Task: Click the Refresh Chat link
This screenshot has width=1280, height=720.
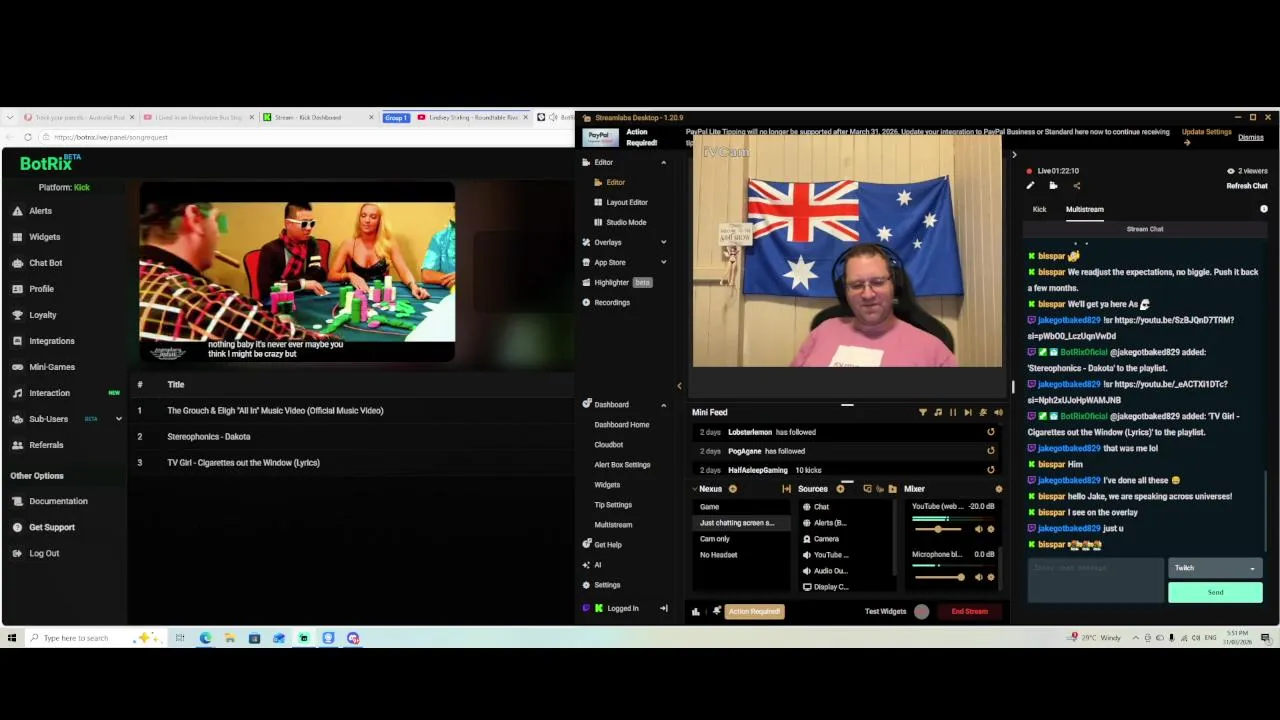Action: [x=1247, y=186]
